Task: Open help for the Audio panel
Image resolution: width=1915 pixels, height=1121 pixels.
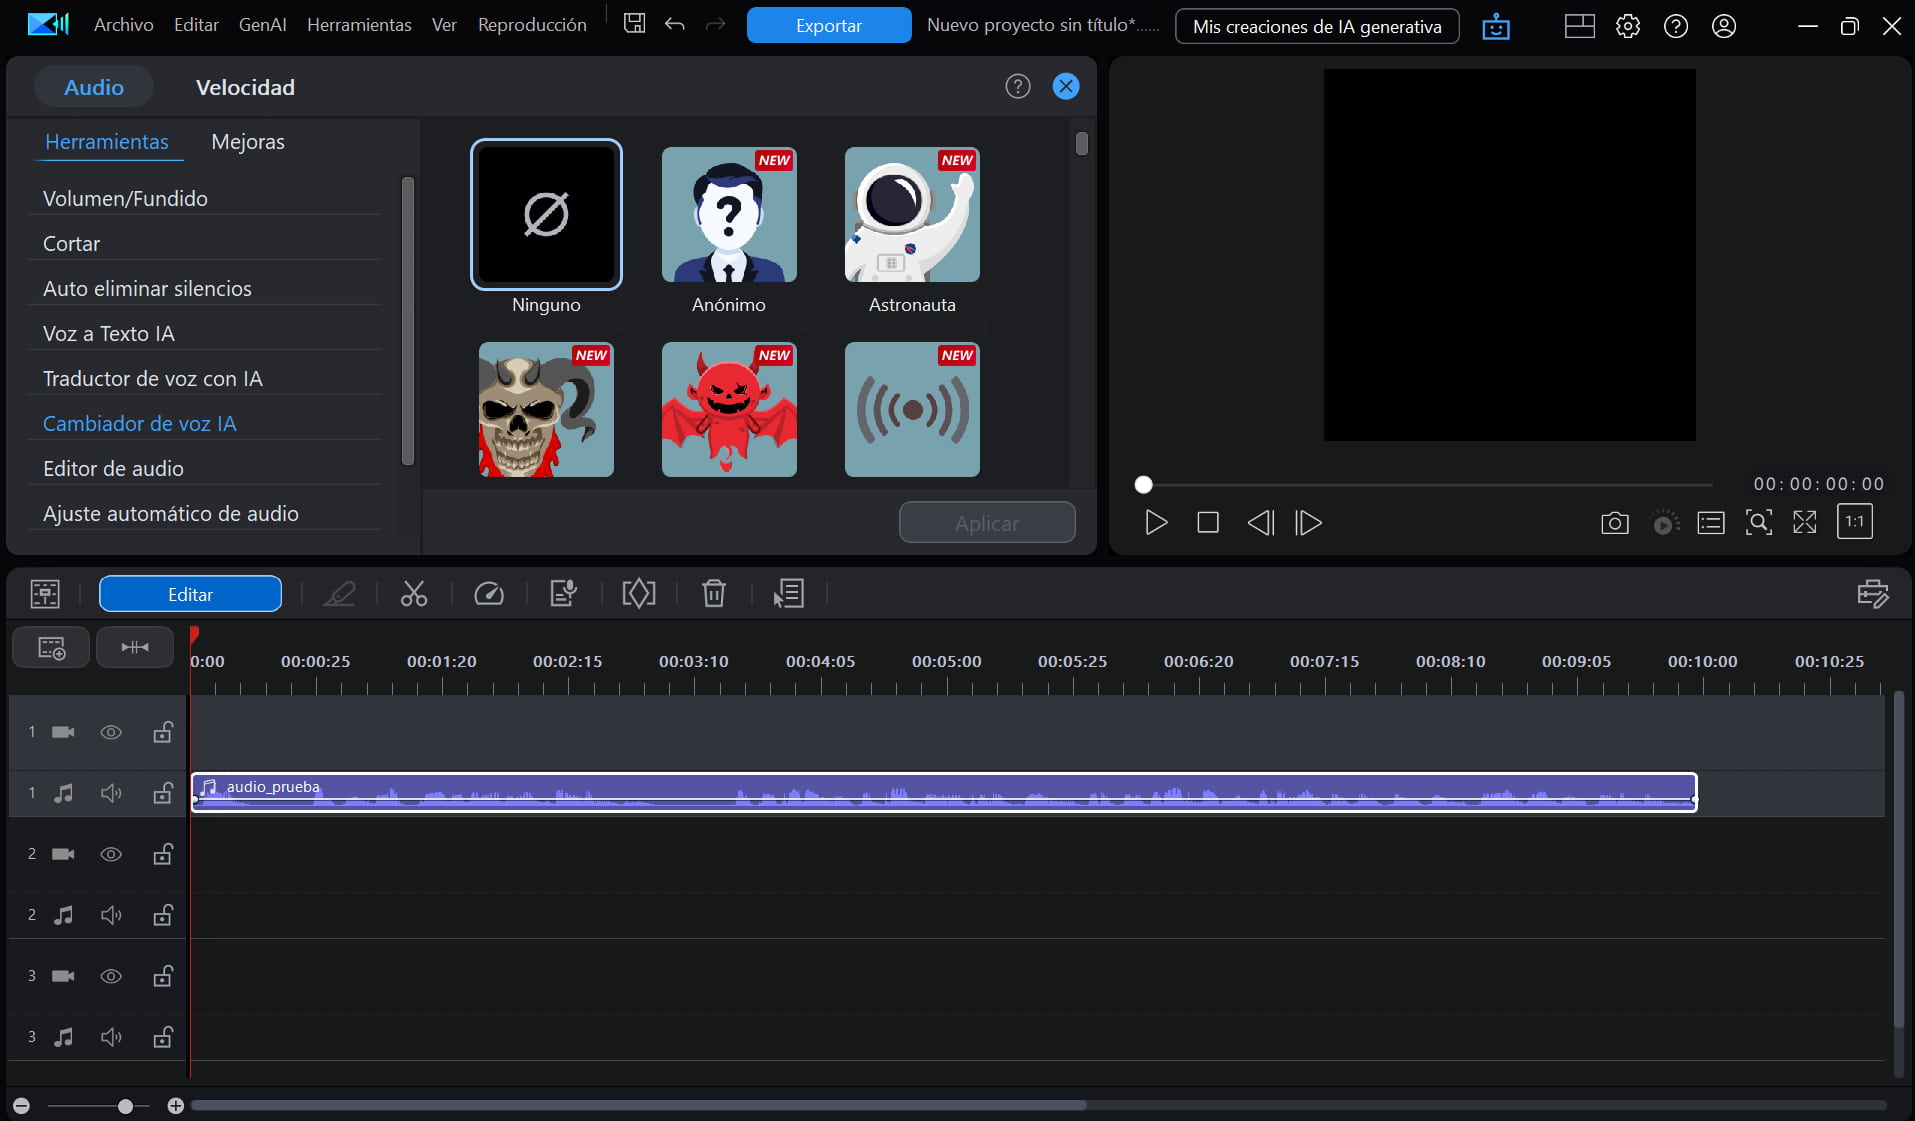Action: tap(1018, 87)
